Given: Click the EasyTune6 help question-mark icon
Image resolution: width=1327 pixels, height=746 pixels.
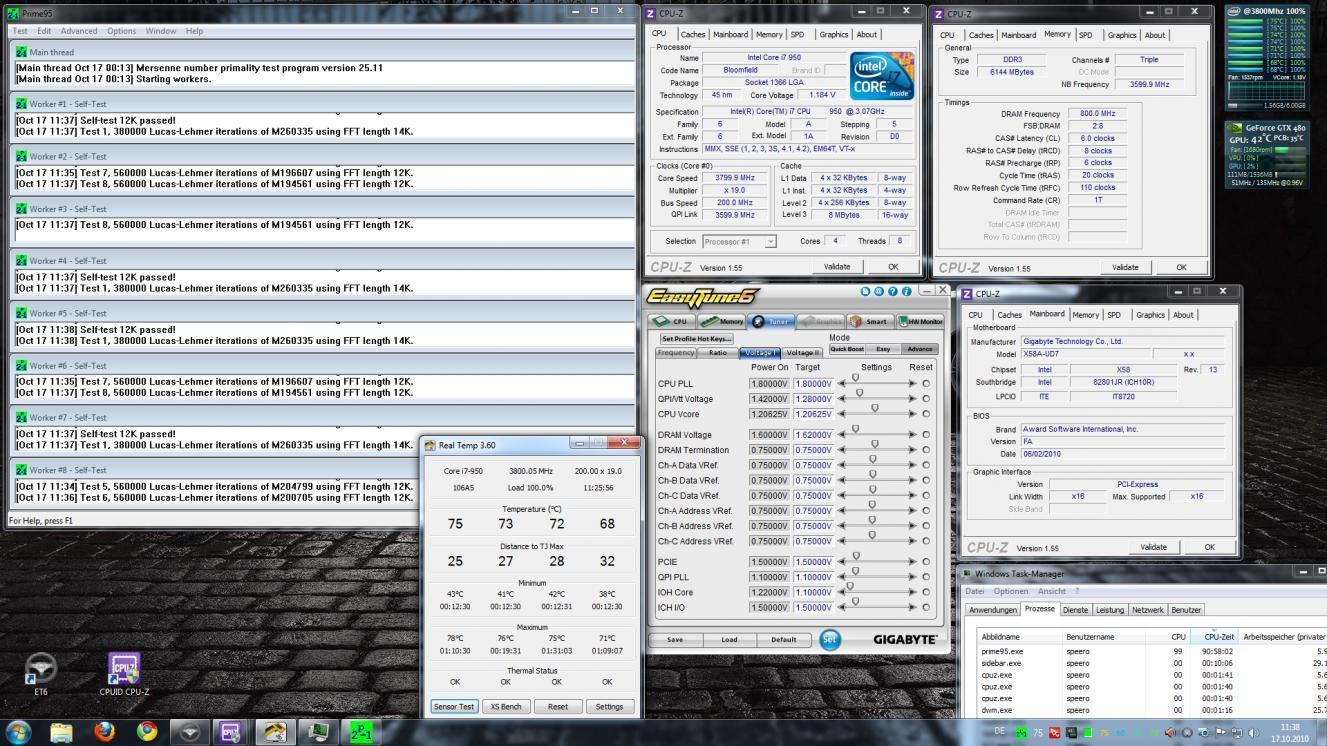Looking at the screenshot, I should pos(891,291).
